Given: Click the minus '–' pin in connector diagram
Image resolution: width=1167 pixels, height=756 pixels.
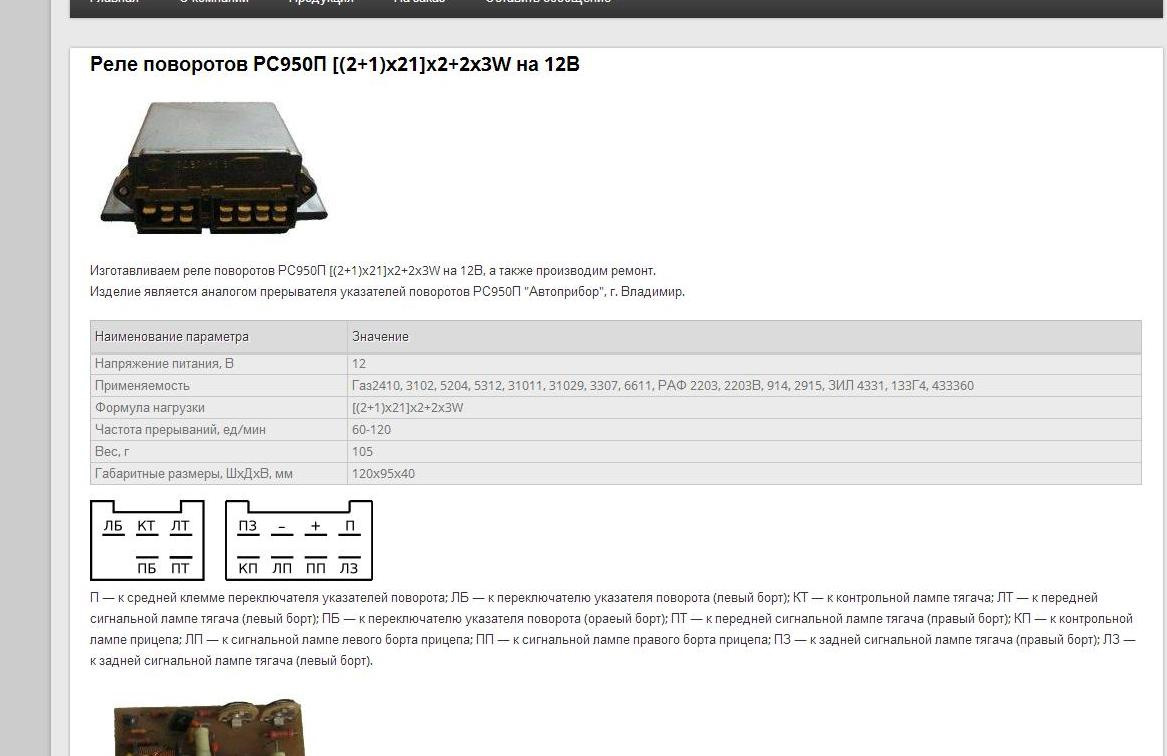Looking at the screenshot, I should pos(282,527).
